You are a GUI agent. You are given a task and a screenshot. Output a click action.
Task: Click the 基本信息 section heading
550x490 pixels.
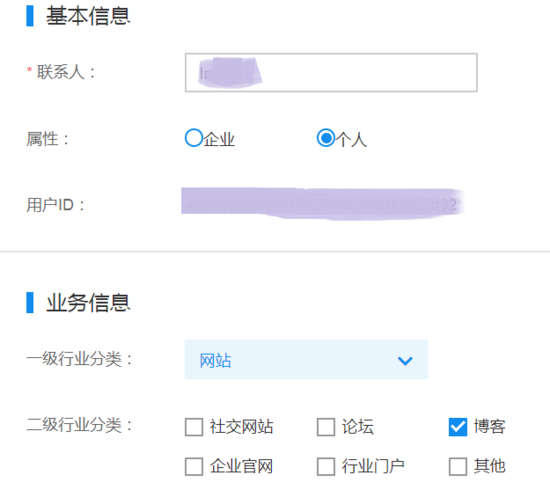tap(88, 16)
